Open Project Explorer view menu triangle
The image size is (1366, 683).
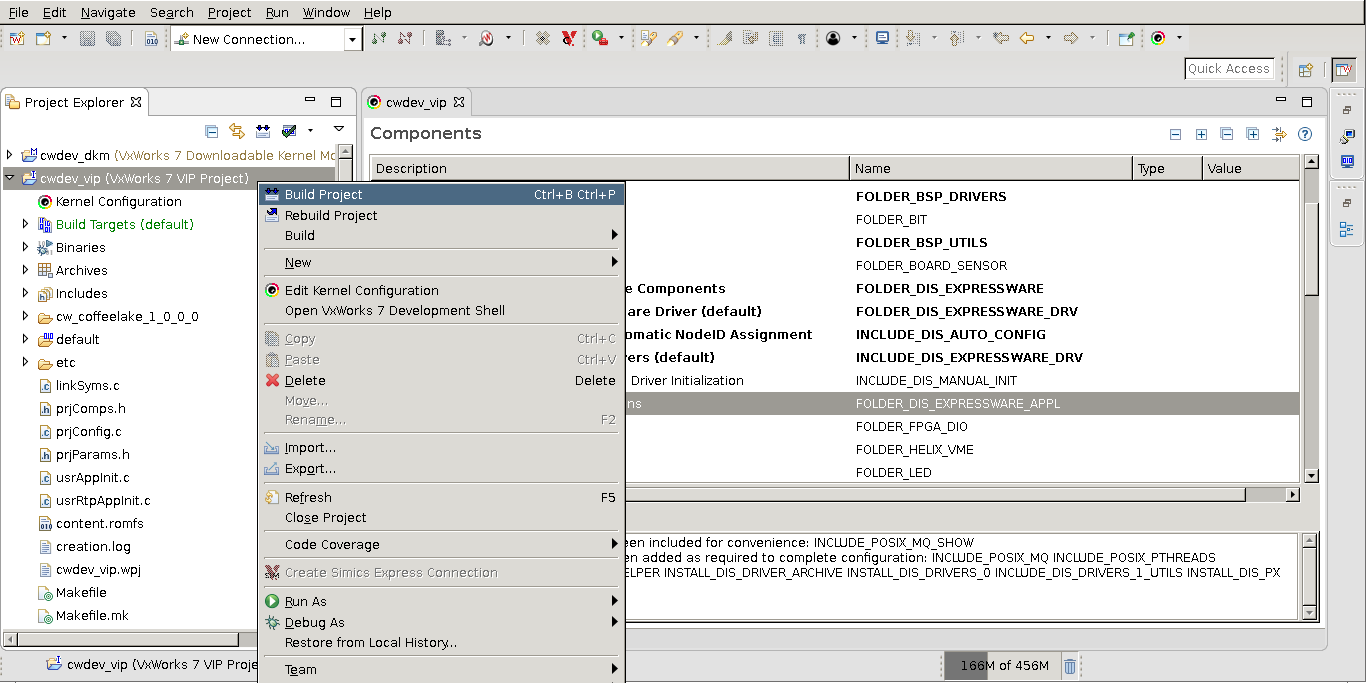click(339, 130)
